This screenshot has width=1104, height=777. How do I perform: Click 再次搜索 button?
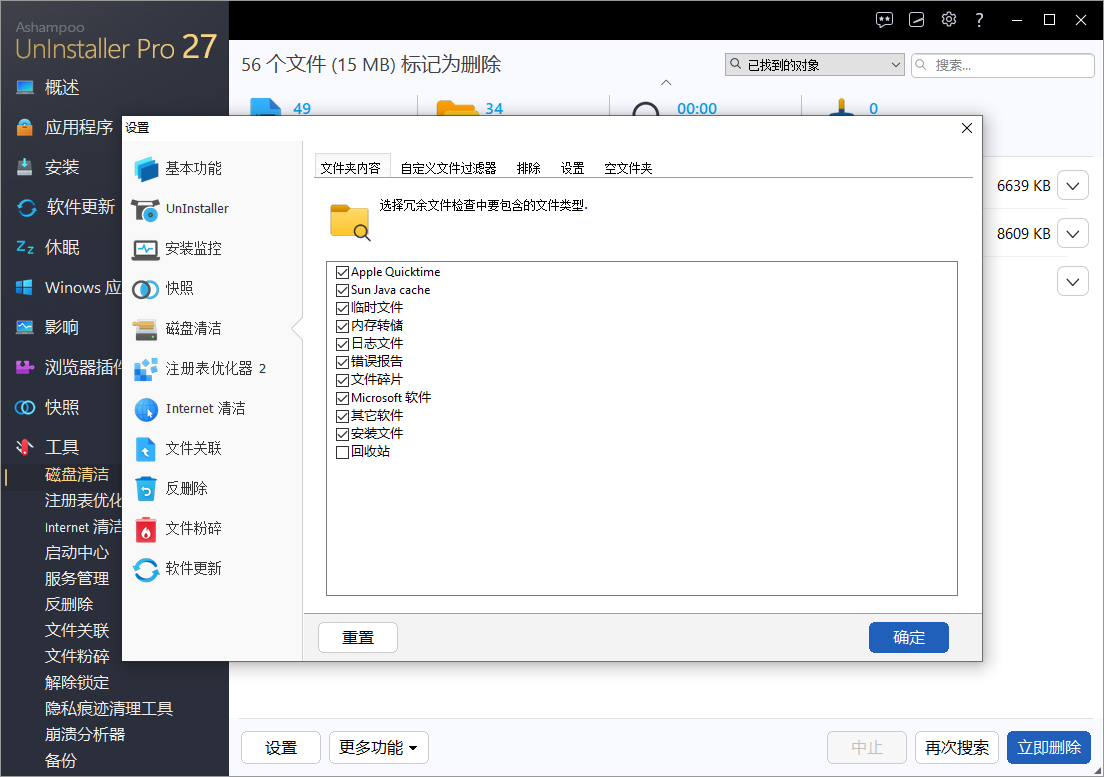[957, 747]
